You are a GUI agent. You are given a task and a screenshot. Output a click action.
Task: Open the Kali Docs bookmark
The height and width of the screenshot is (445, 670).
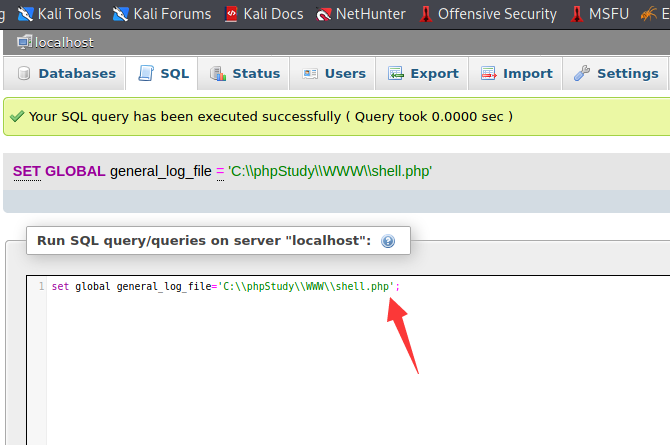point(264,14)
